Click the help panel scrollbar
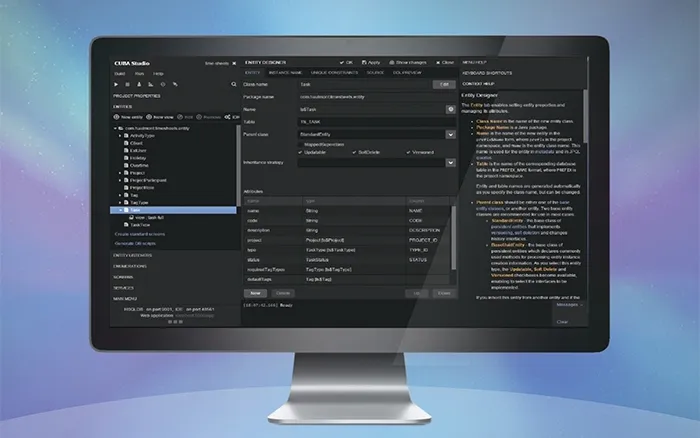Viewport: 700px width, 438px height. click(x=585, y=117)
